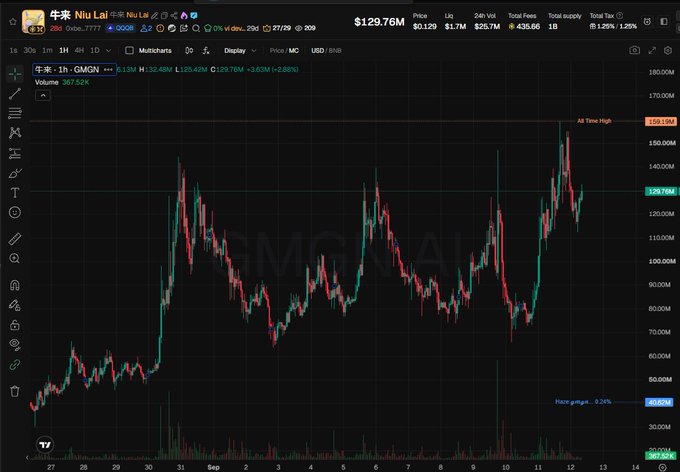Open the QQQB tag badge

pyautogui.click(x=121, y=28)
